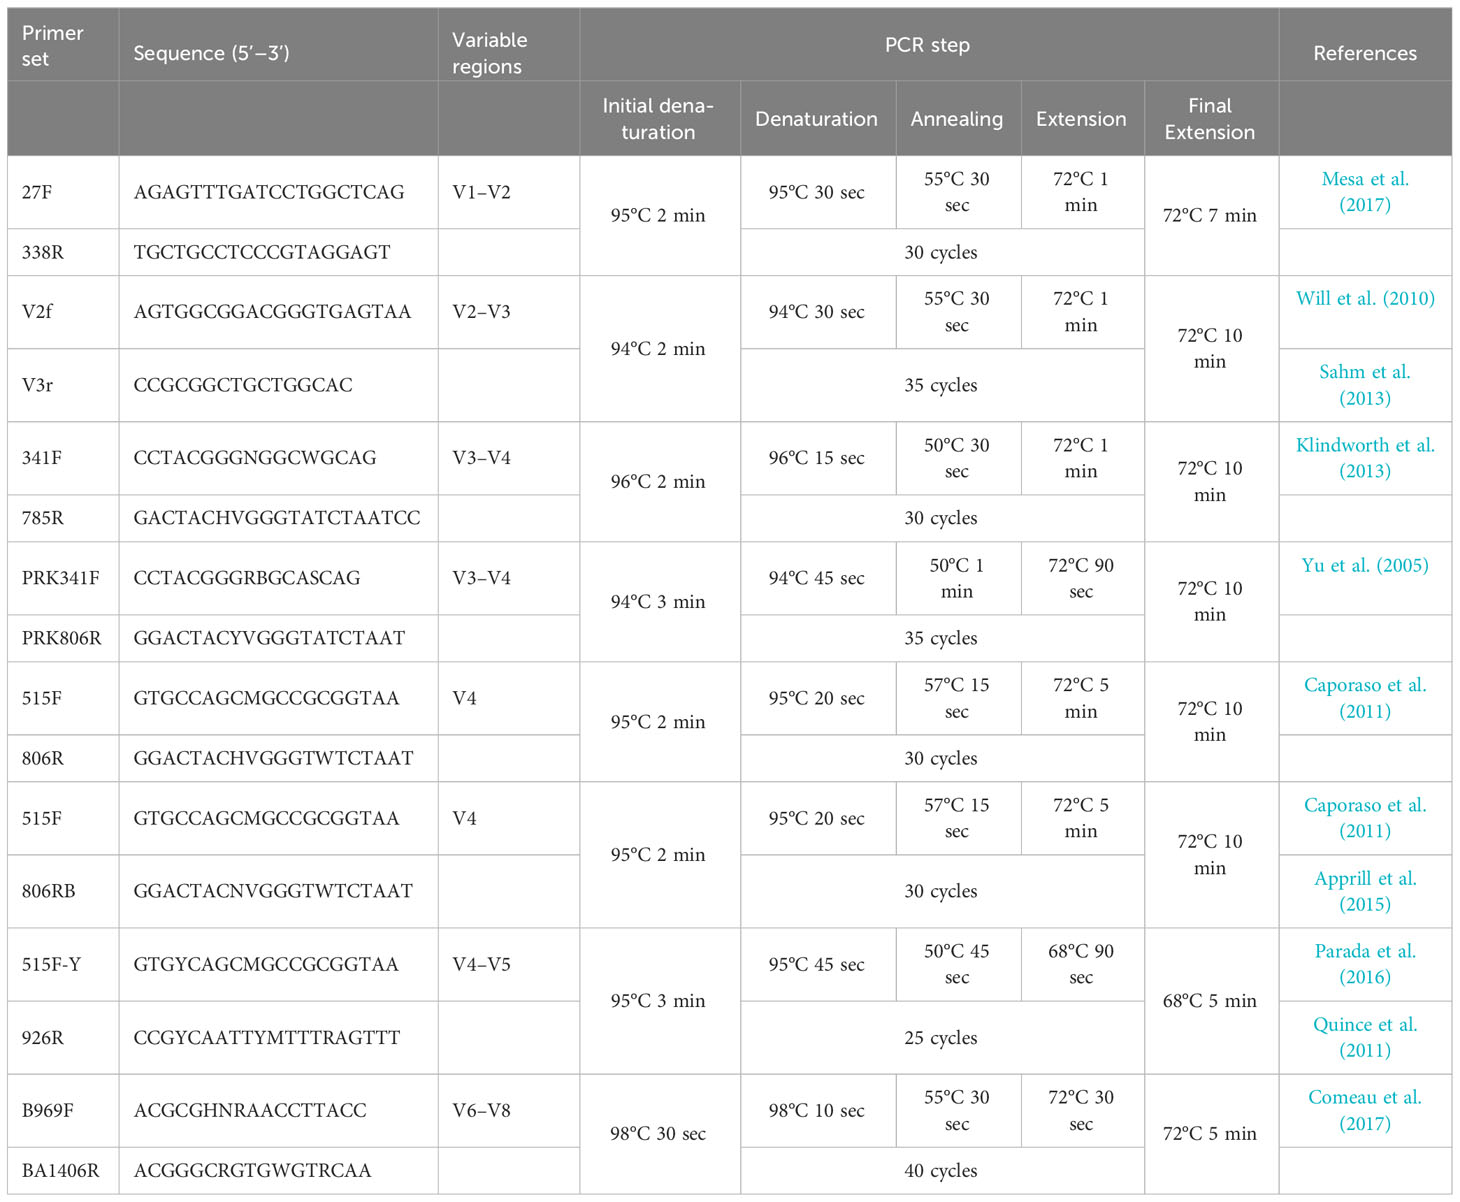Click the '68°C 5 min' final extension cell
The width and height of the screenshot is (1460, 1202).
[x=1210, y=1001]
